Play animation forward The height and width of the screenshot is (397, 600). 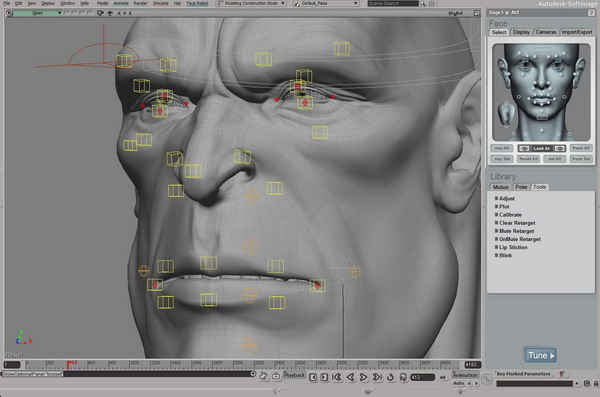(x=363, y=377)
